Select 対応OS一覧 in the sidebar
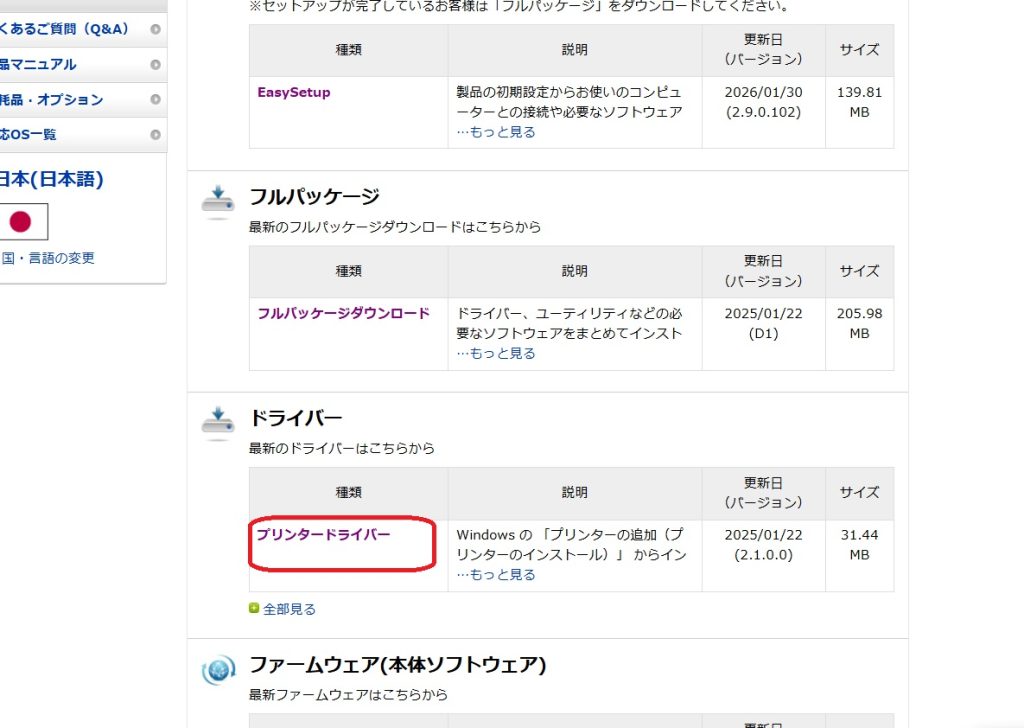This screenshot has height=728, width=1024. 30,135
